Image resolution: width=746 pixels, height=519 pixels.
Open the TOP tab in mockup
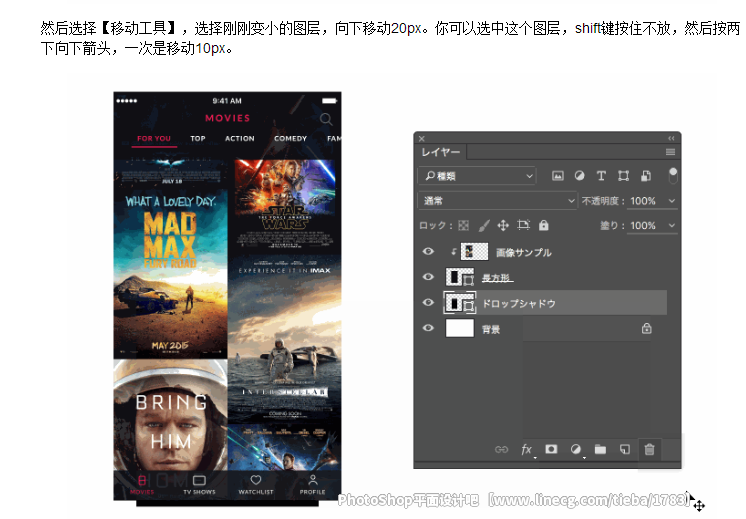click(198, 138)
